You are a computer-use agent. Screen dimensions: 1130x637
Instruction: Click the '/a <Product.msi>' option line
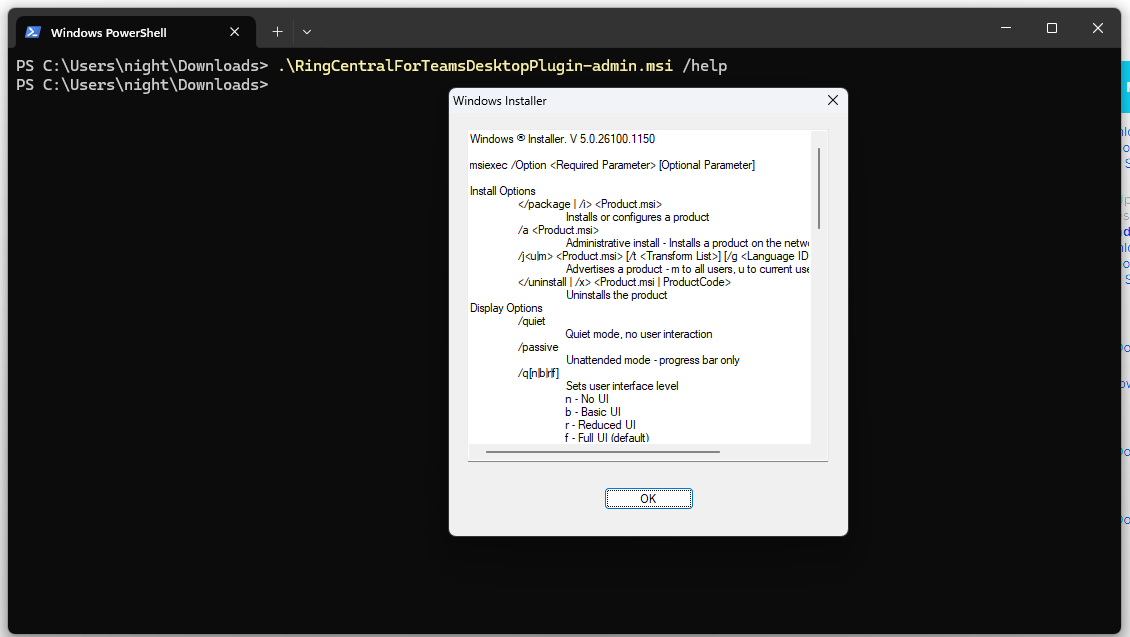coord(558,230)
